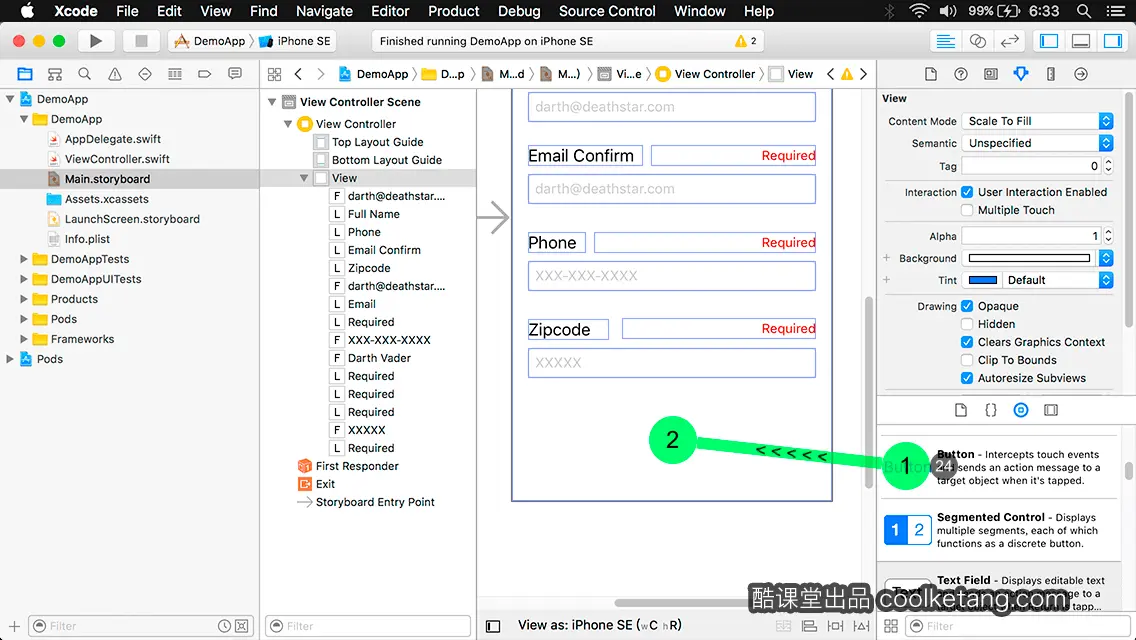This screenshot has height=640, width=1136.
Task: Open the Debug navigator
Action: (x=175, y=74)
